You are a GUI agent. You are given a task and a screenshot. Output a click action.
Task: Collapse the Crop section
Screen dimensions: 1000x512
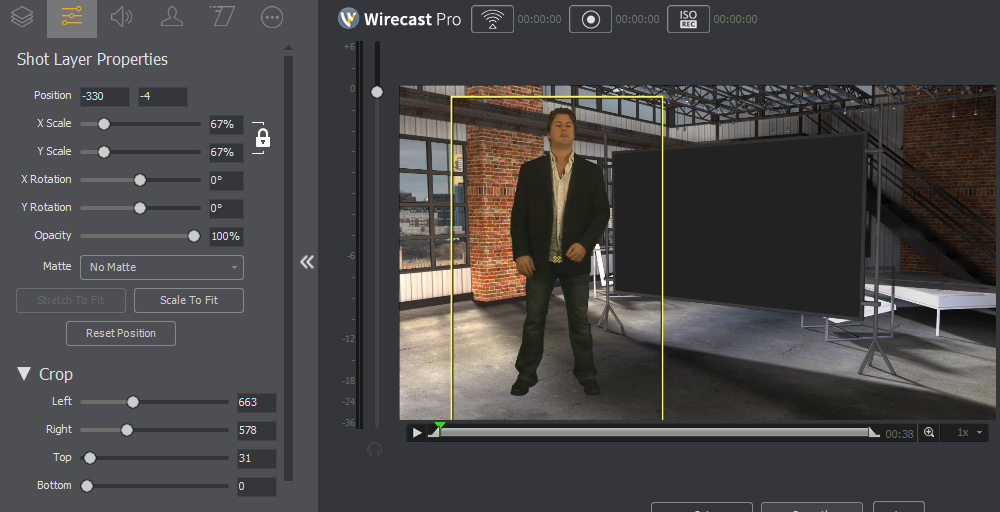[x=24, y=374]
